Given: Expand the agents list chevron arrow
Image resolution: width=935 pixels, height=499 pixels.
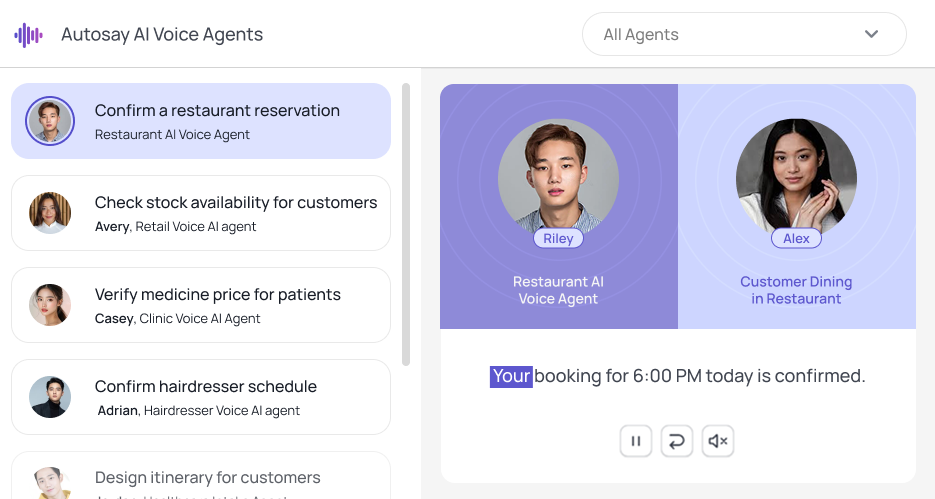Looking at the screenshot, I should tap(871, 35).
